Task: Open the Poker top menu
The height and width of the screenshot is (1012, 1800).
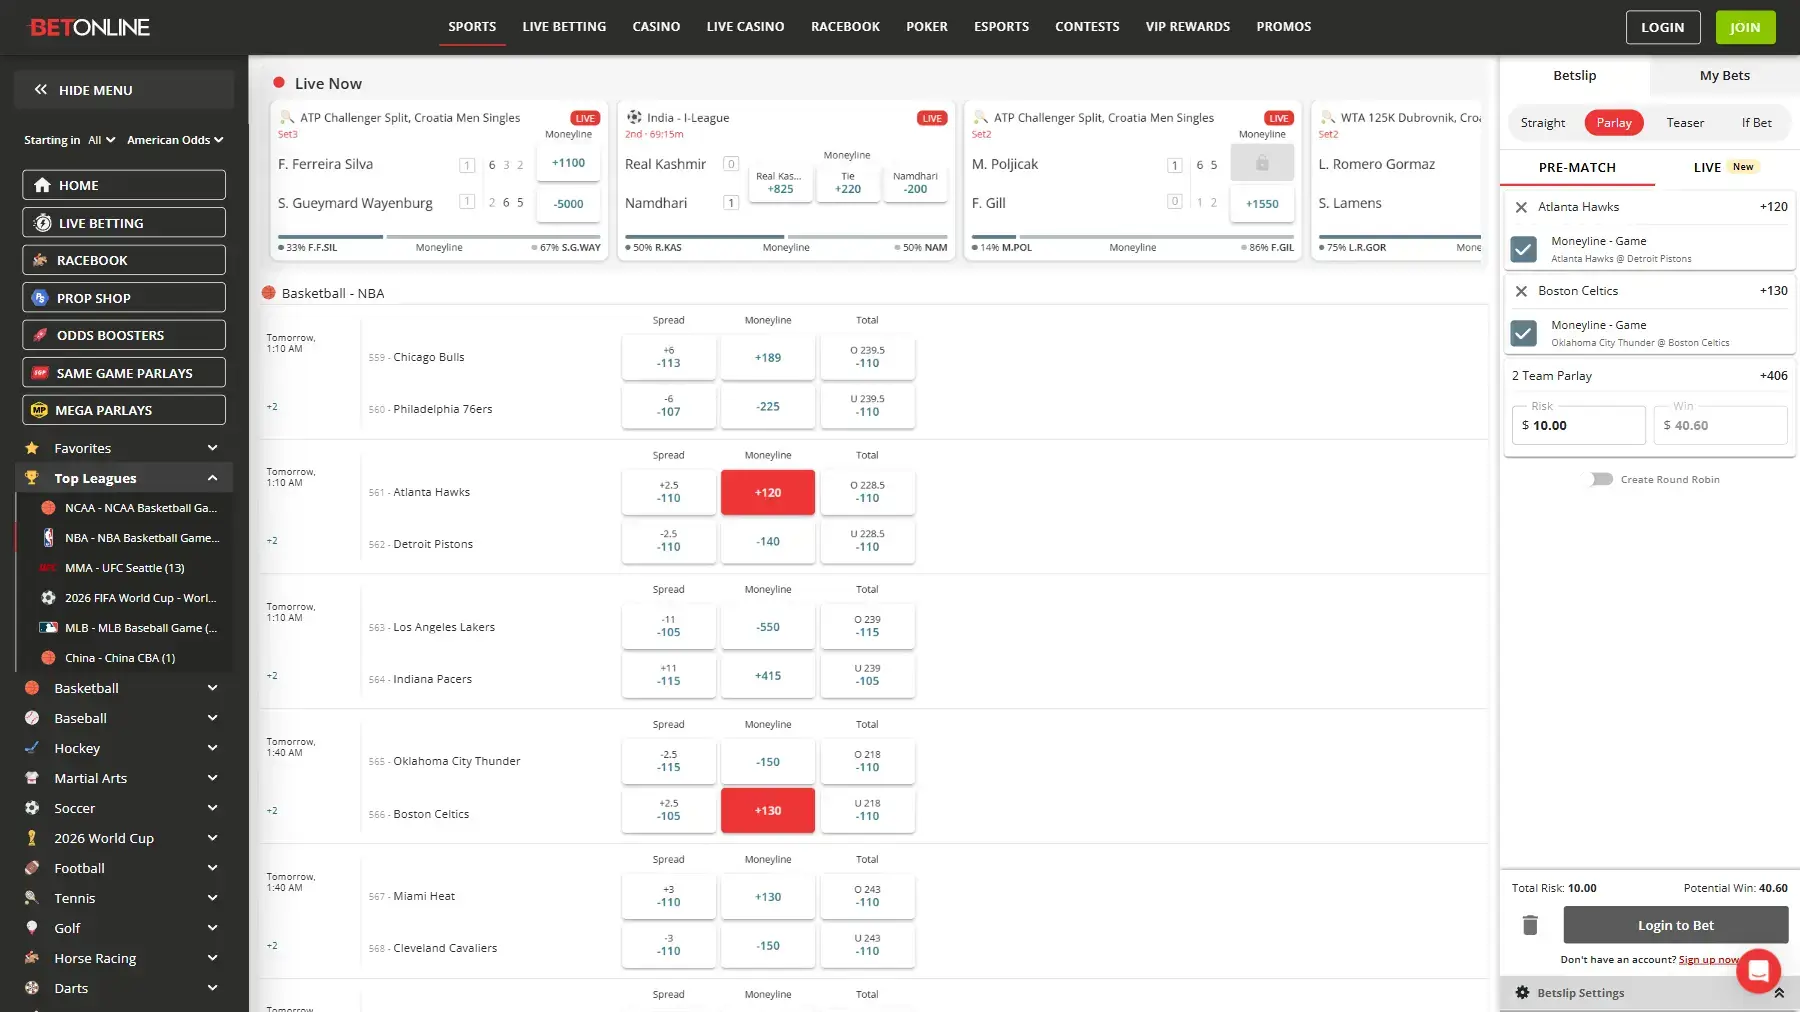Action: point(927,27)
